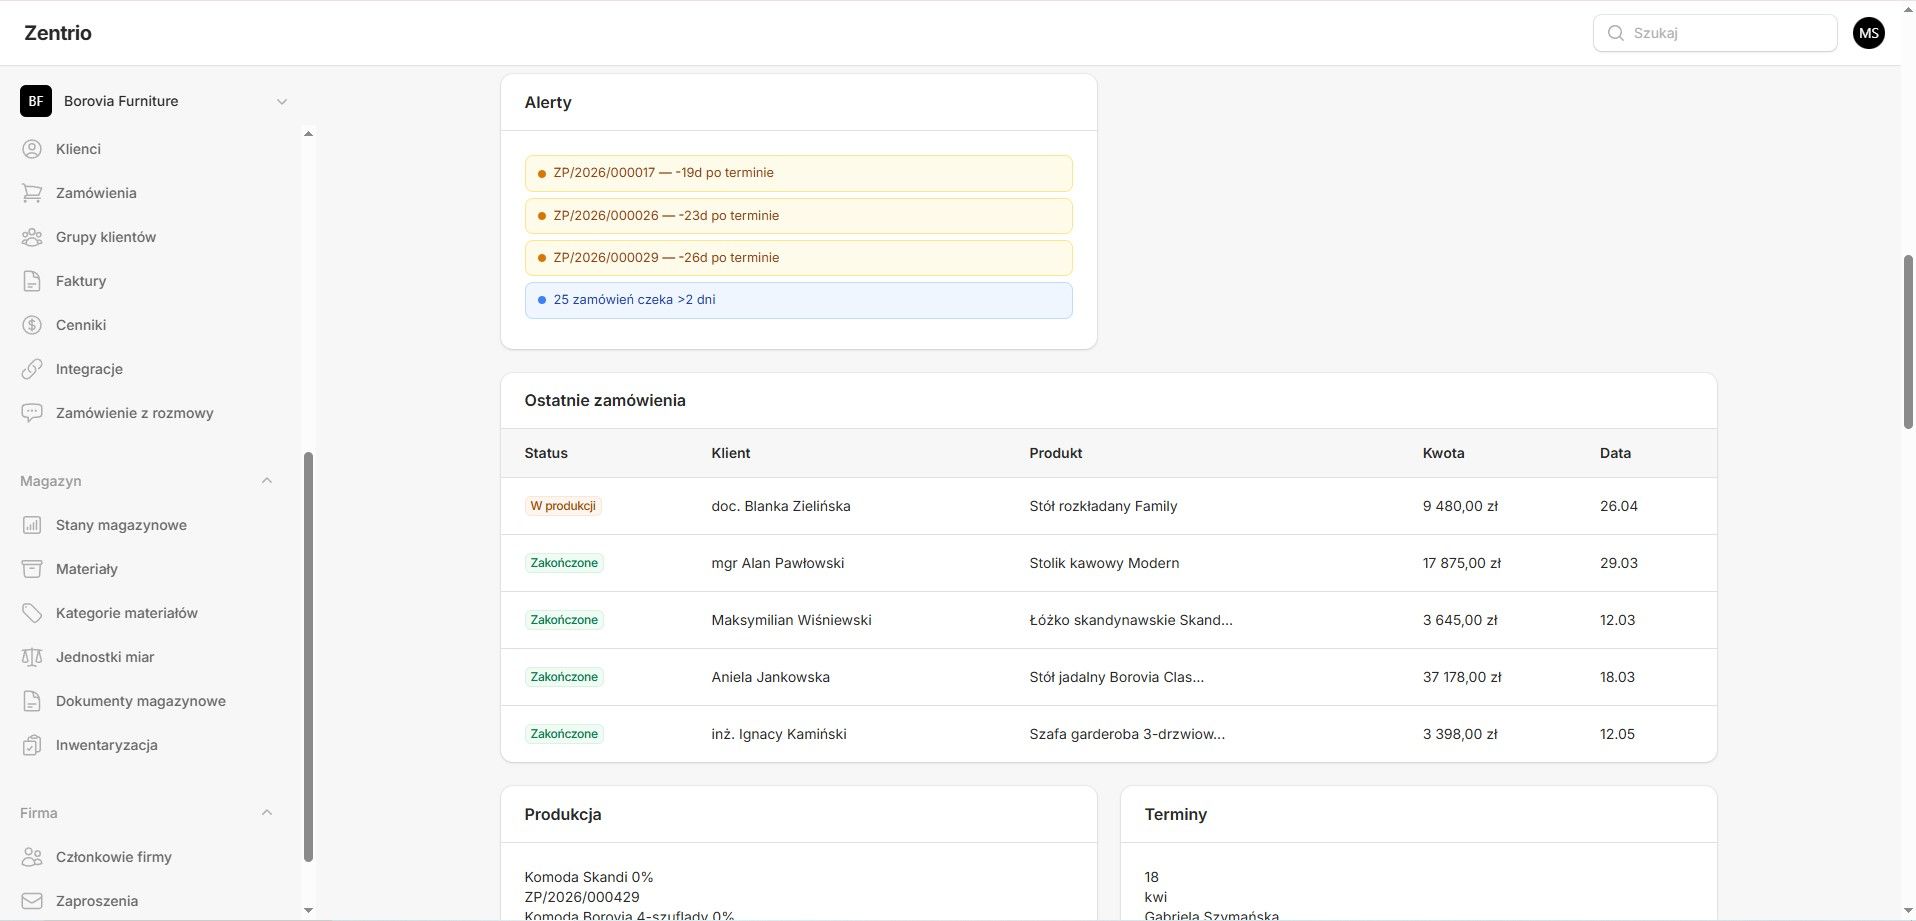This screenshot has width=1916, height=921.
Task: Open Stany magazynowe page
Action: click(121, 525)
